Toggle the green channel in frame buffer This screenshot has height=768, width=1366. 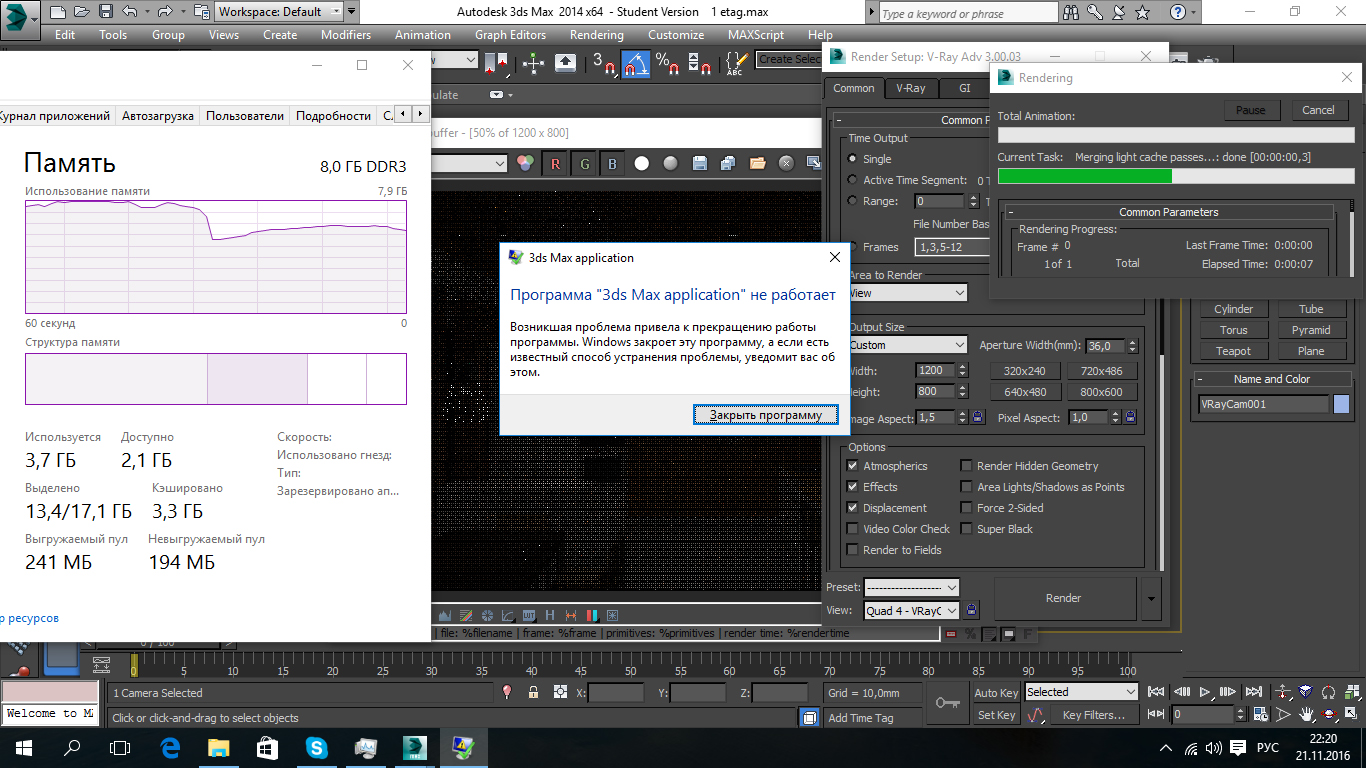584,164
